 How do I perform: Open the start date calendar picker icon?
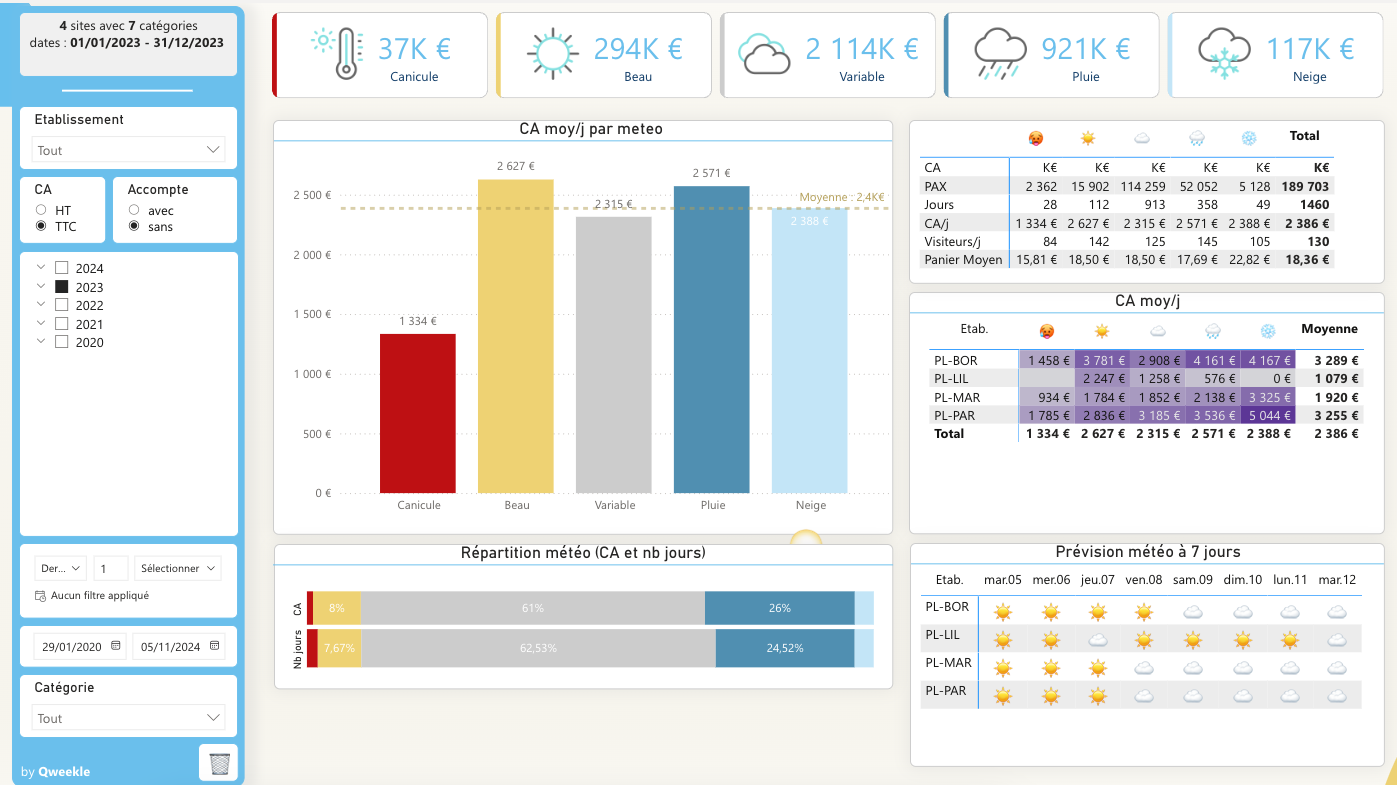[x=116, y=647]
